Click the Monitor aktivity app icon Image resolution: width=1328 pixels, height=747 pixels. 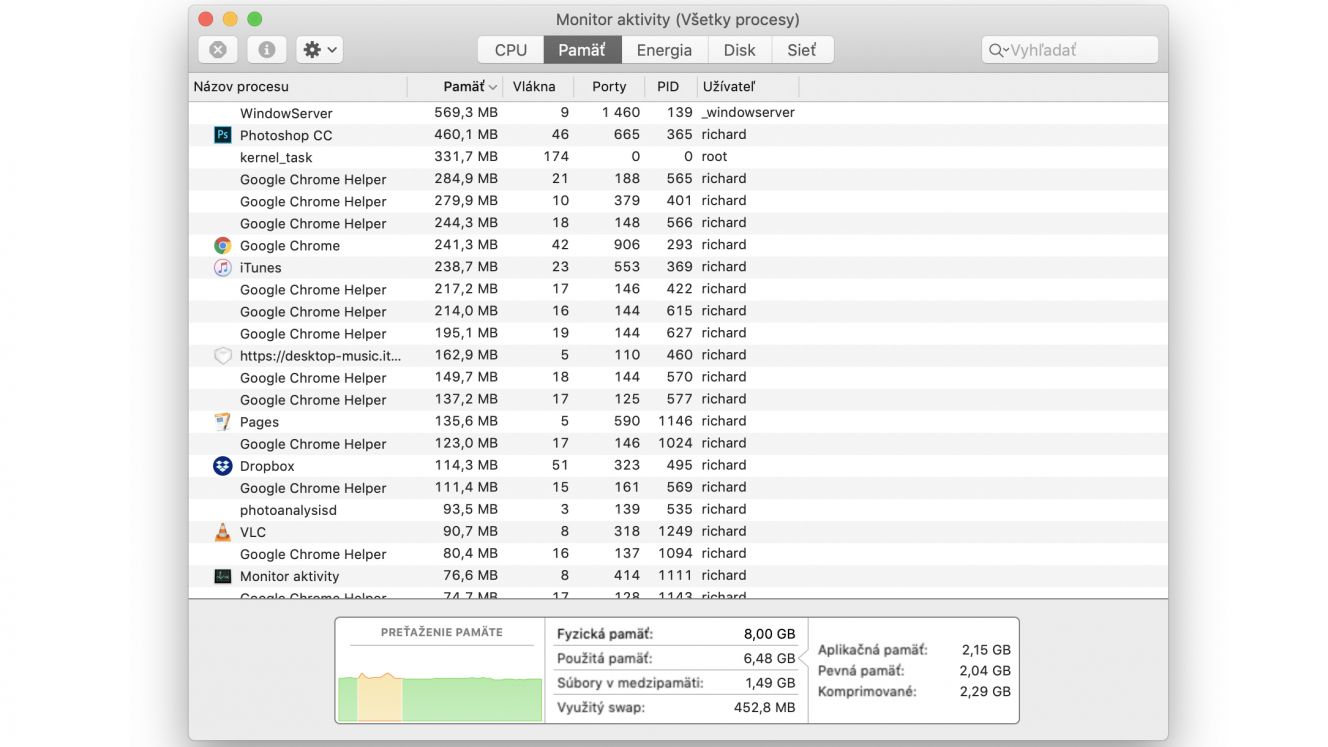(223, 576)
